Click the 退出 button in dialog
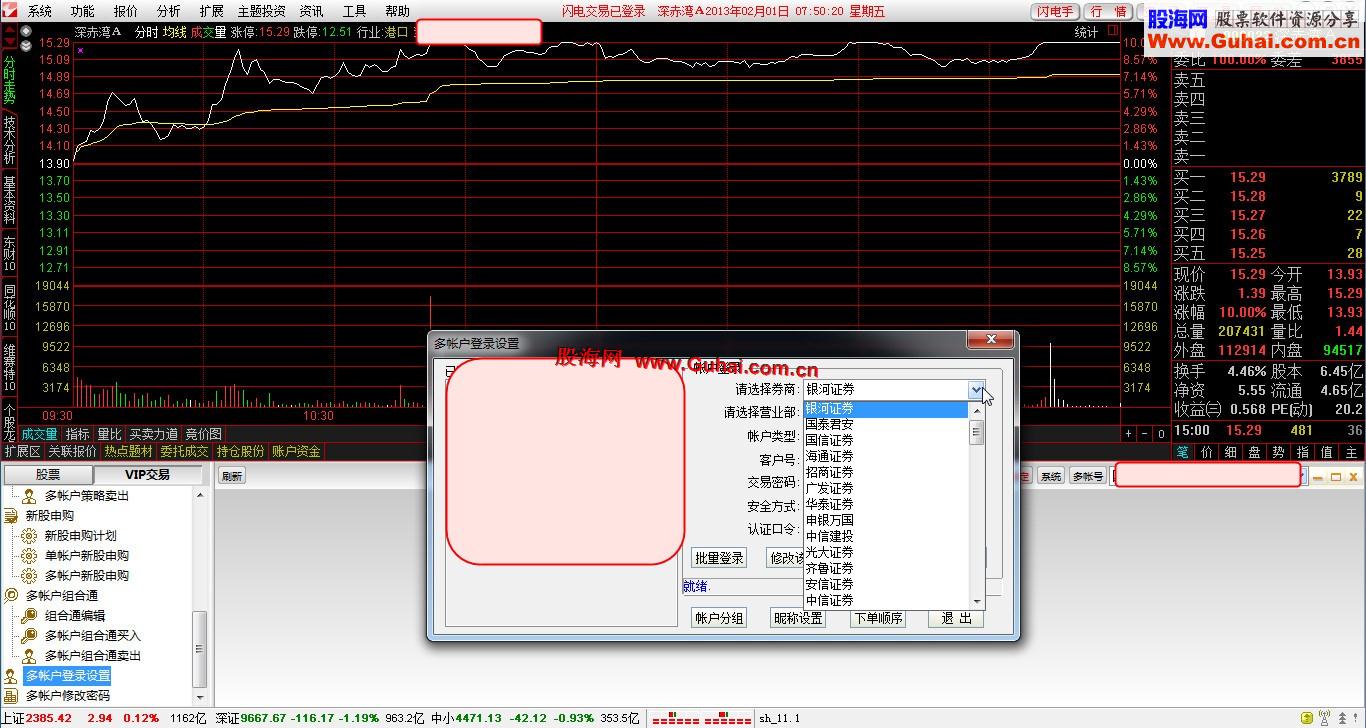The width and height of the screenshot is (1366, 728). (956, 618)
